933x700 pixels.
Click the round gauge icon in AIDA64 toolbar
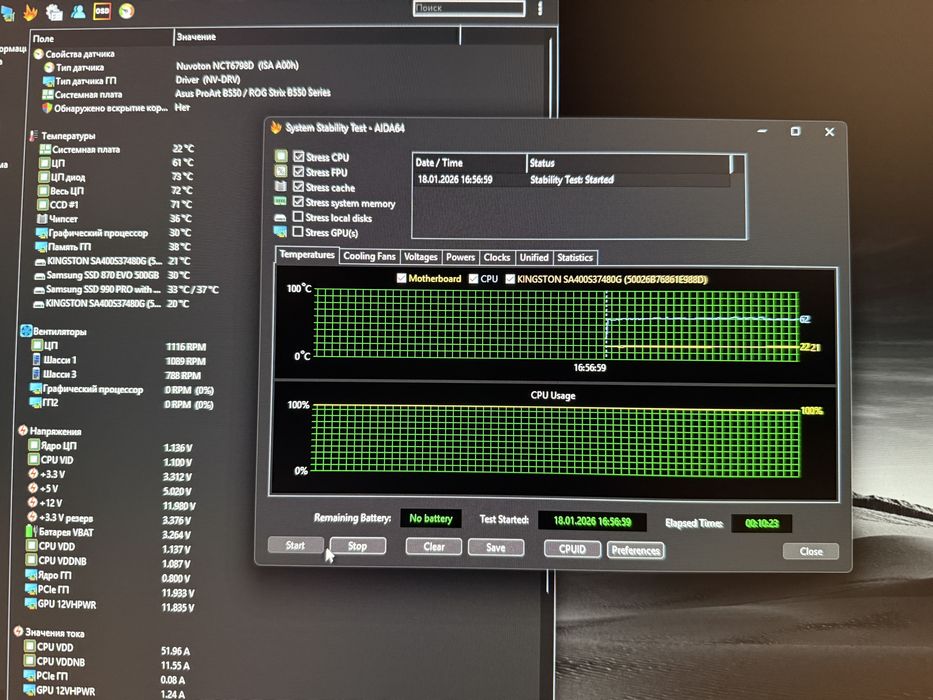[x=126, y=11]
